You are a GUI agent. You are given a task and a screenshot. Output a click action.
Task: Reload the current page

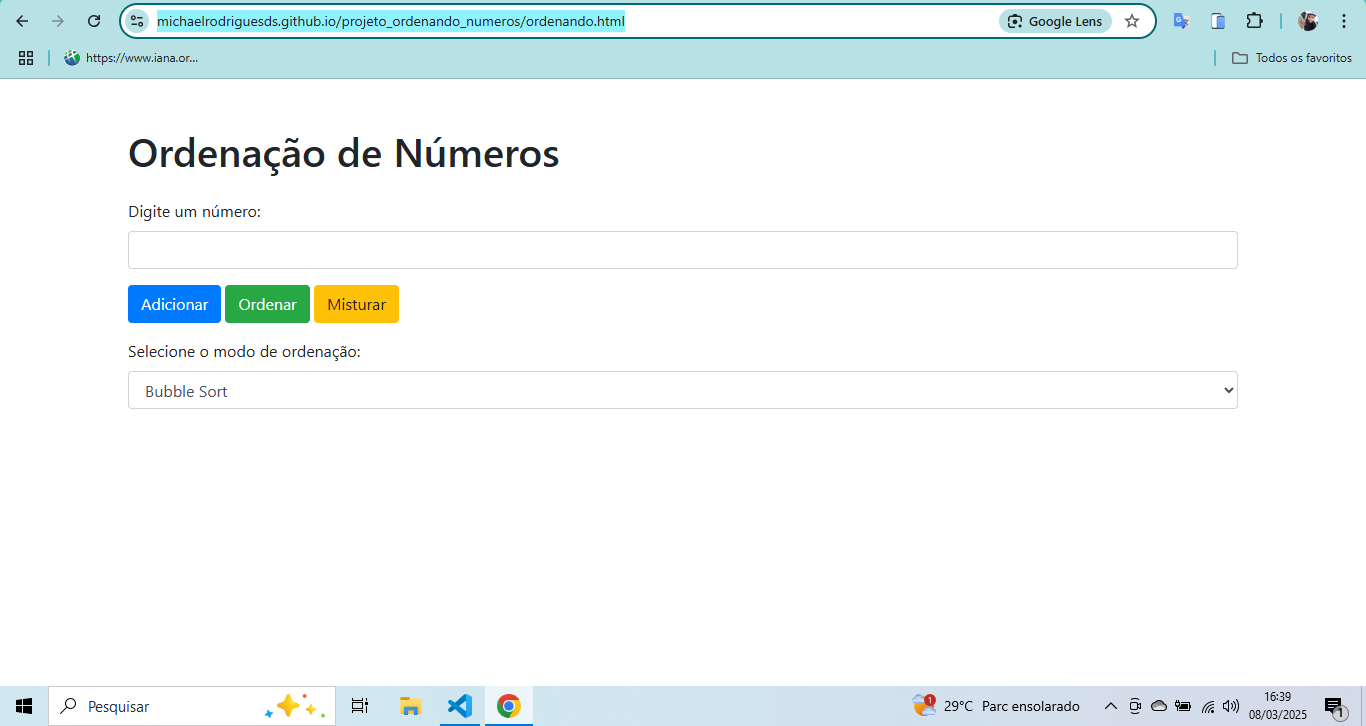pyautogui.click(x=94, y=21)
